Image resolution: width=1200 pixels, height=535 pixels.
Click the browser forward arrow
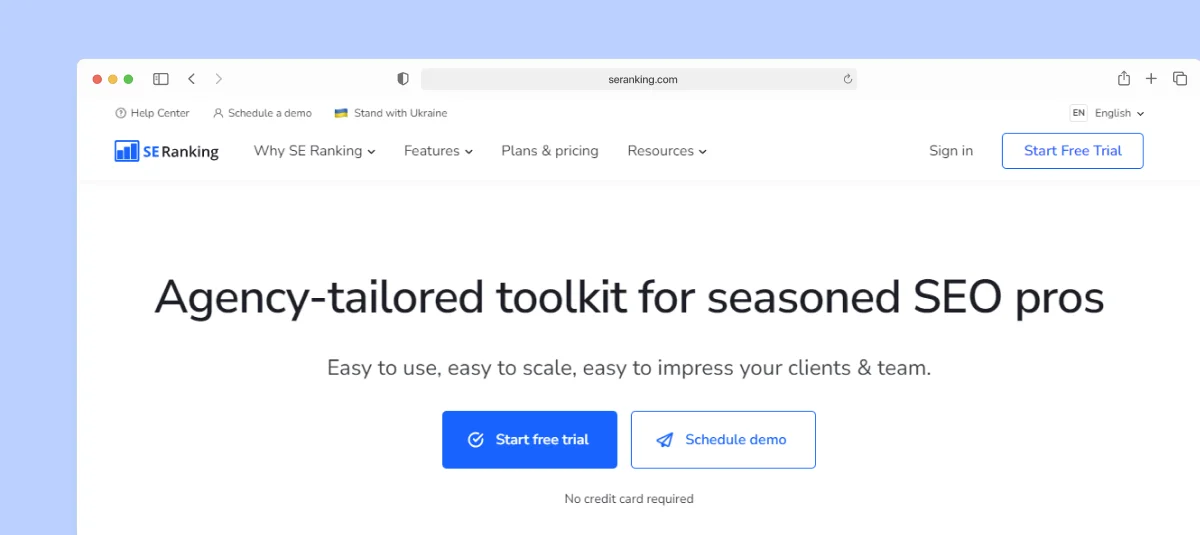(x=219, y=79)
